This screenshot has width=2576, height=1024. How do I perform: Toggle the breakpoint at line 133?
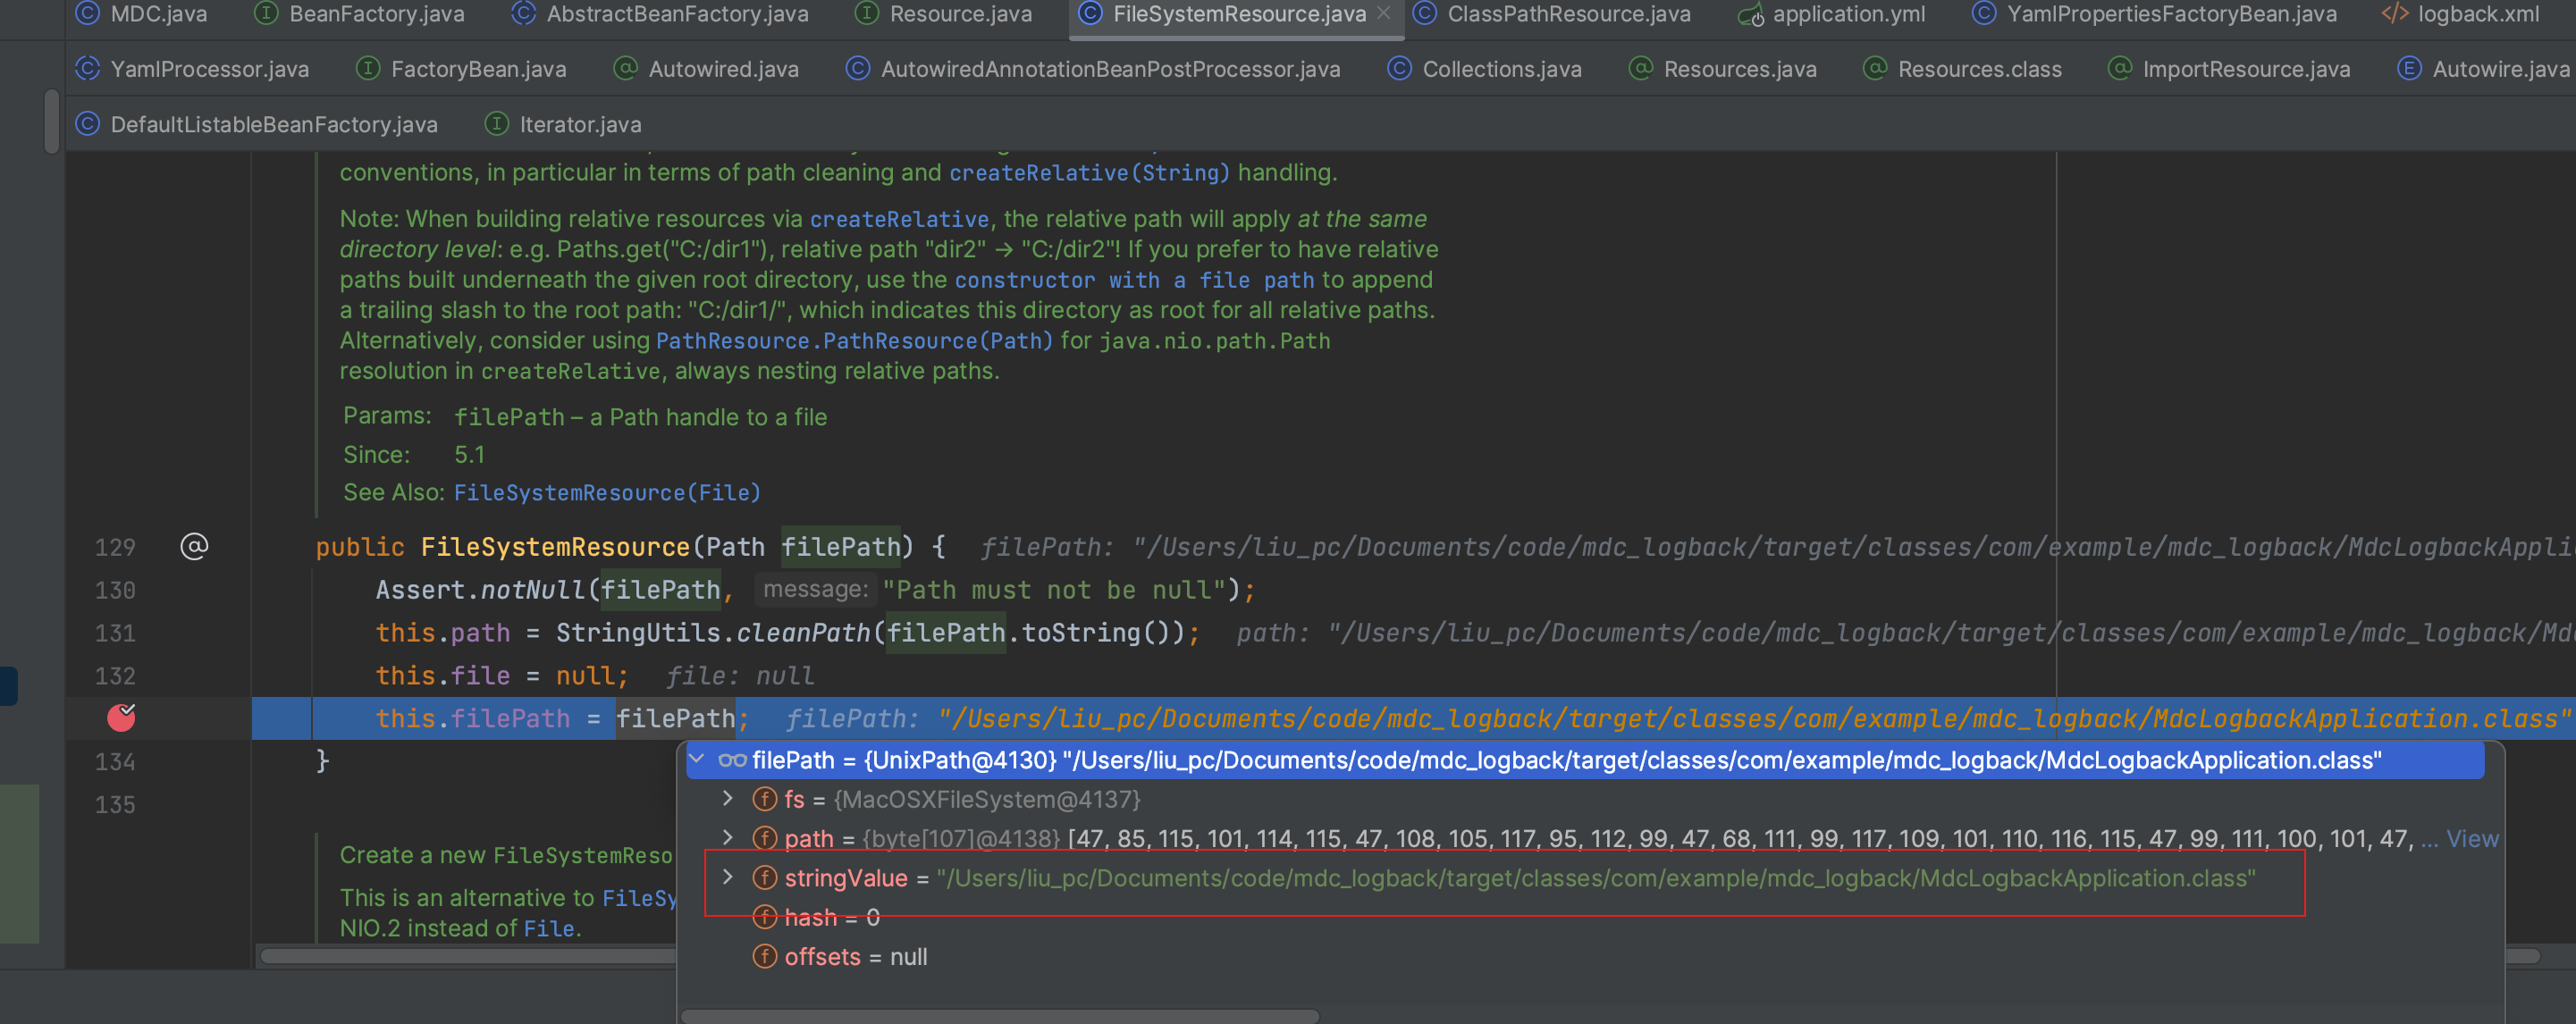(121, 717)
